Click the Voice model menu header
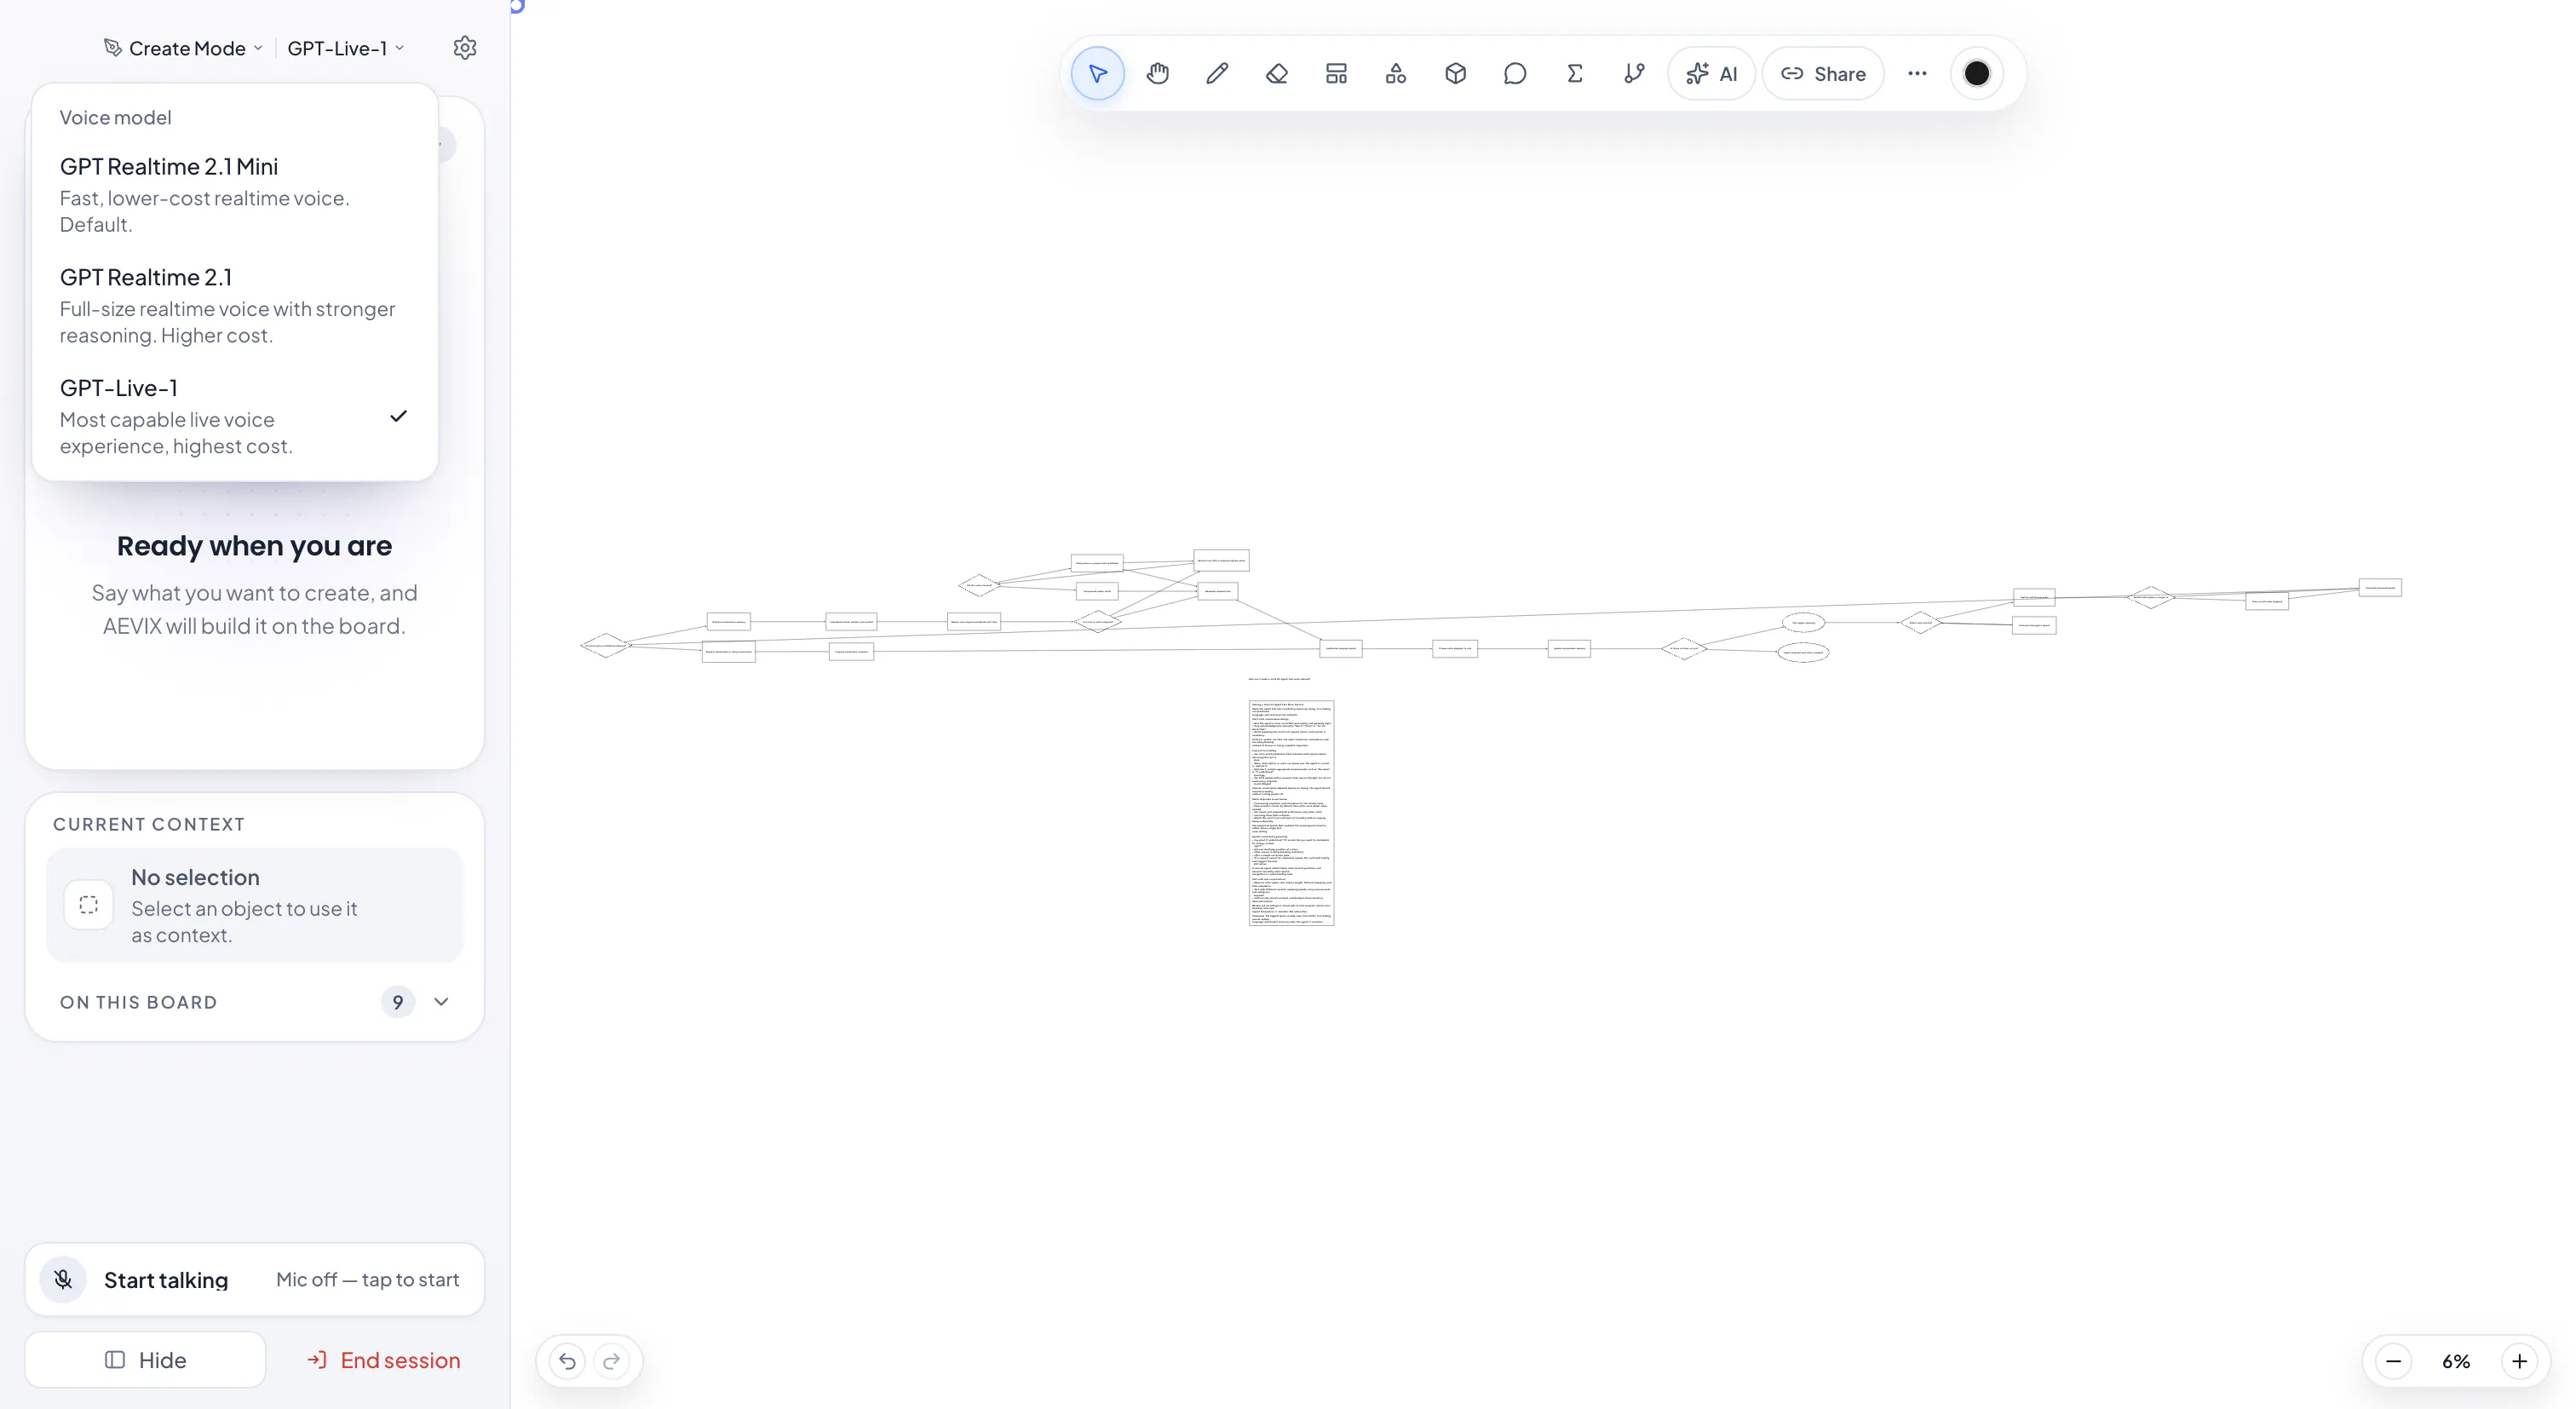The image size is (2576, 1409). coord(115,117)
